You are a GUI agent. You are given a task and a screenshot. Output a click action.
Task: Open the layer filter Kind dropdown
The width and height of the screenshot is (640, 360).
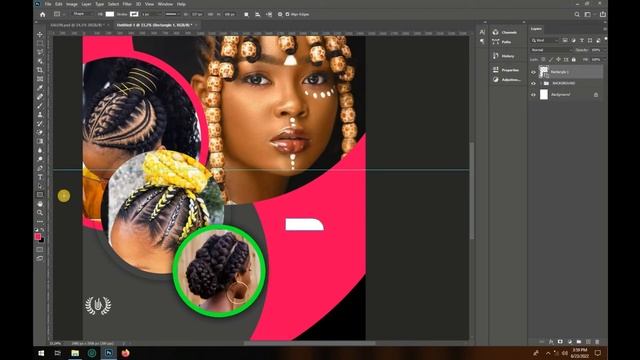pyautogui.click(x=544, y=40)
